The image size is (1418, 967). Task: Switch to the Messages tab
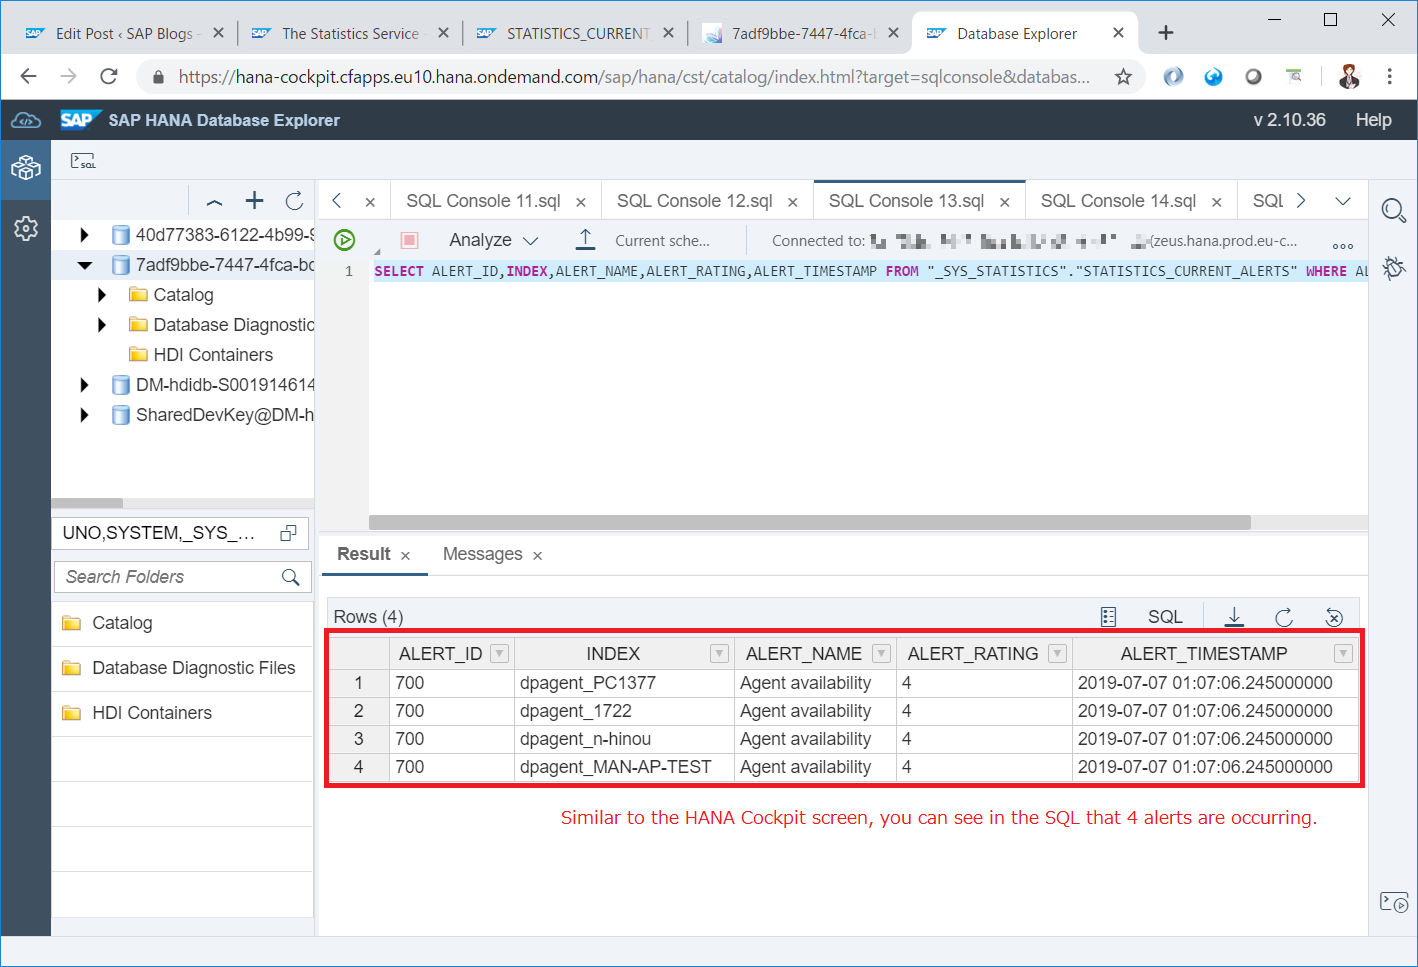click(482, 554)
